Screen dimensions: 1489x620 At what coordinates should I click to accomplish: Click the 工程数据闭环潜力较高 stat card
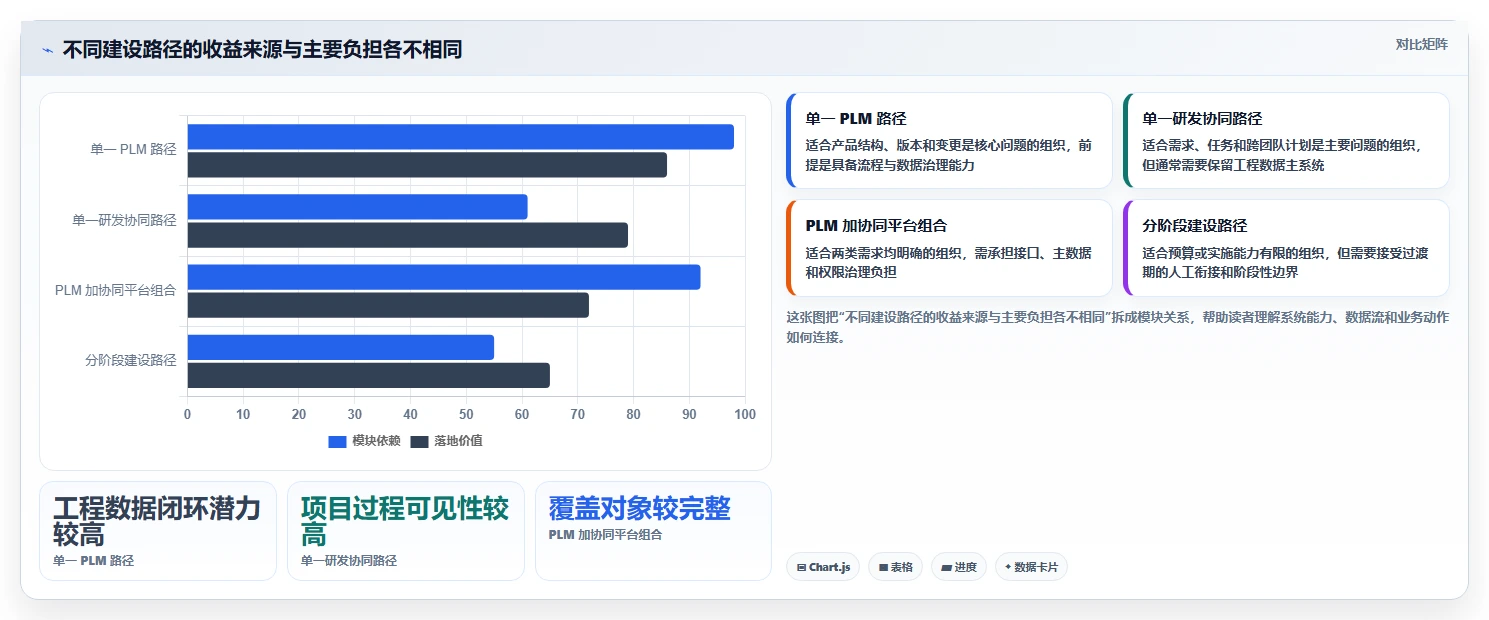click(x=158, y=531)
